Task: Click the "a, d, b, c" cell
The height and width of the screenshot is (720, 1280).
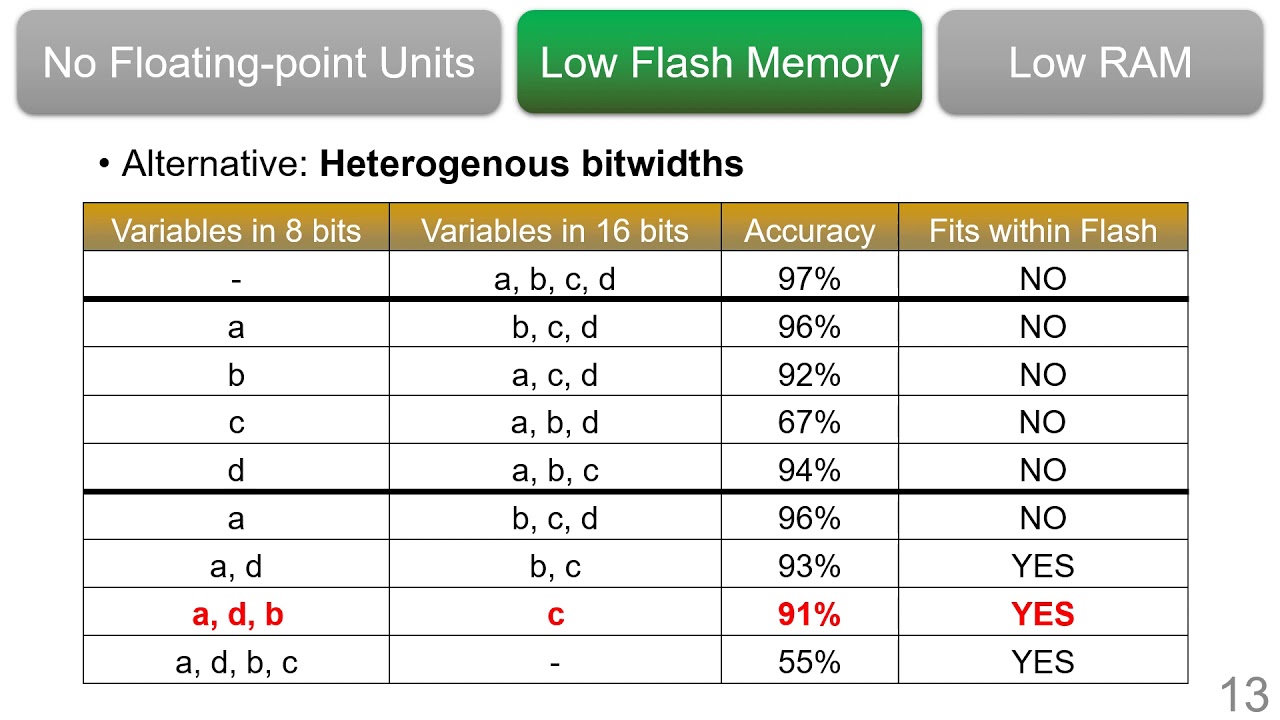Action: [237, 662]
